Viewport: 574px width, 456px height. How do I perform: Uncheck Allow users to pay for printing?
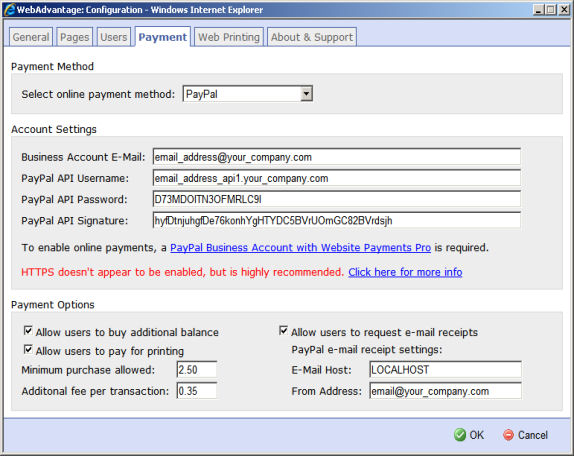pyautogui.click(x=28, y=350)
